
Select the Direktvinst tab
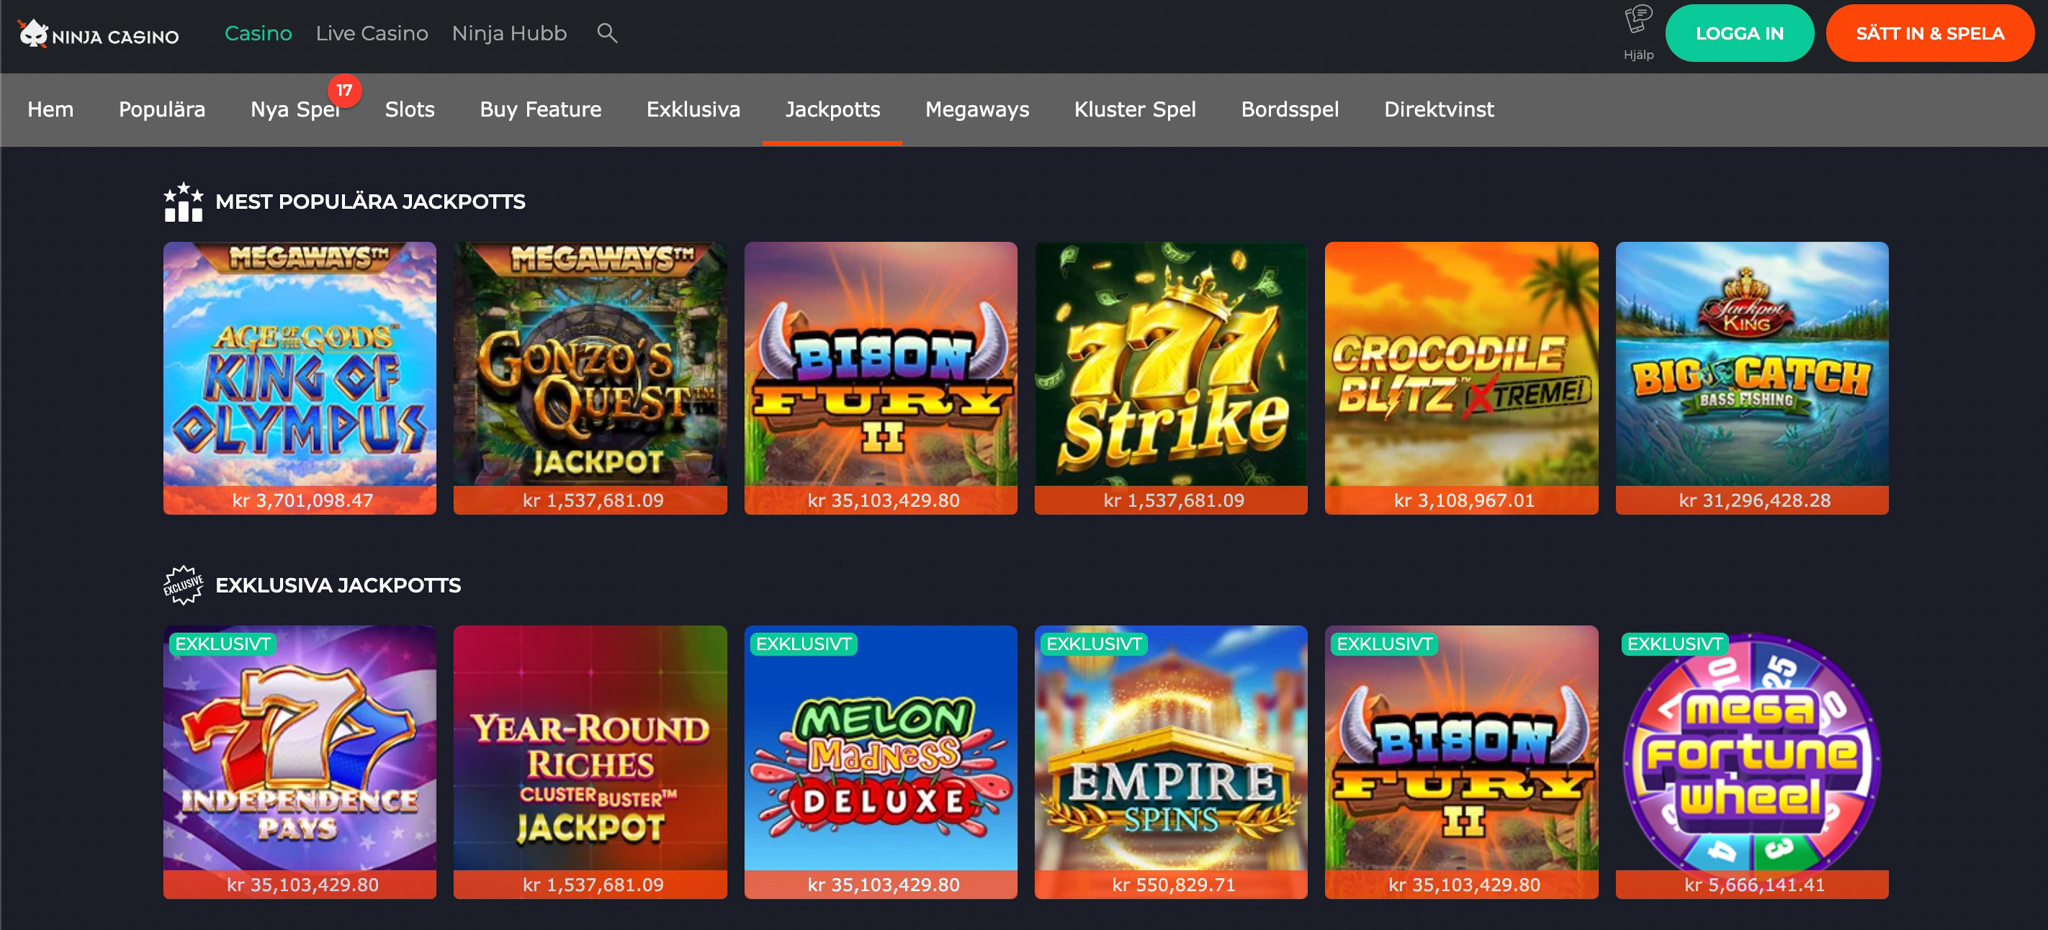[1439, 109]
